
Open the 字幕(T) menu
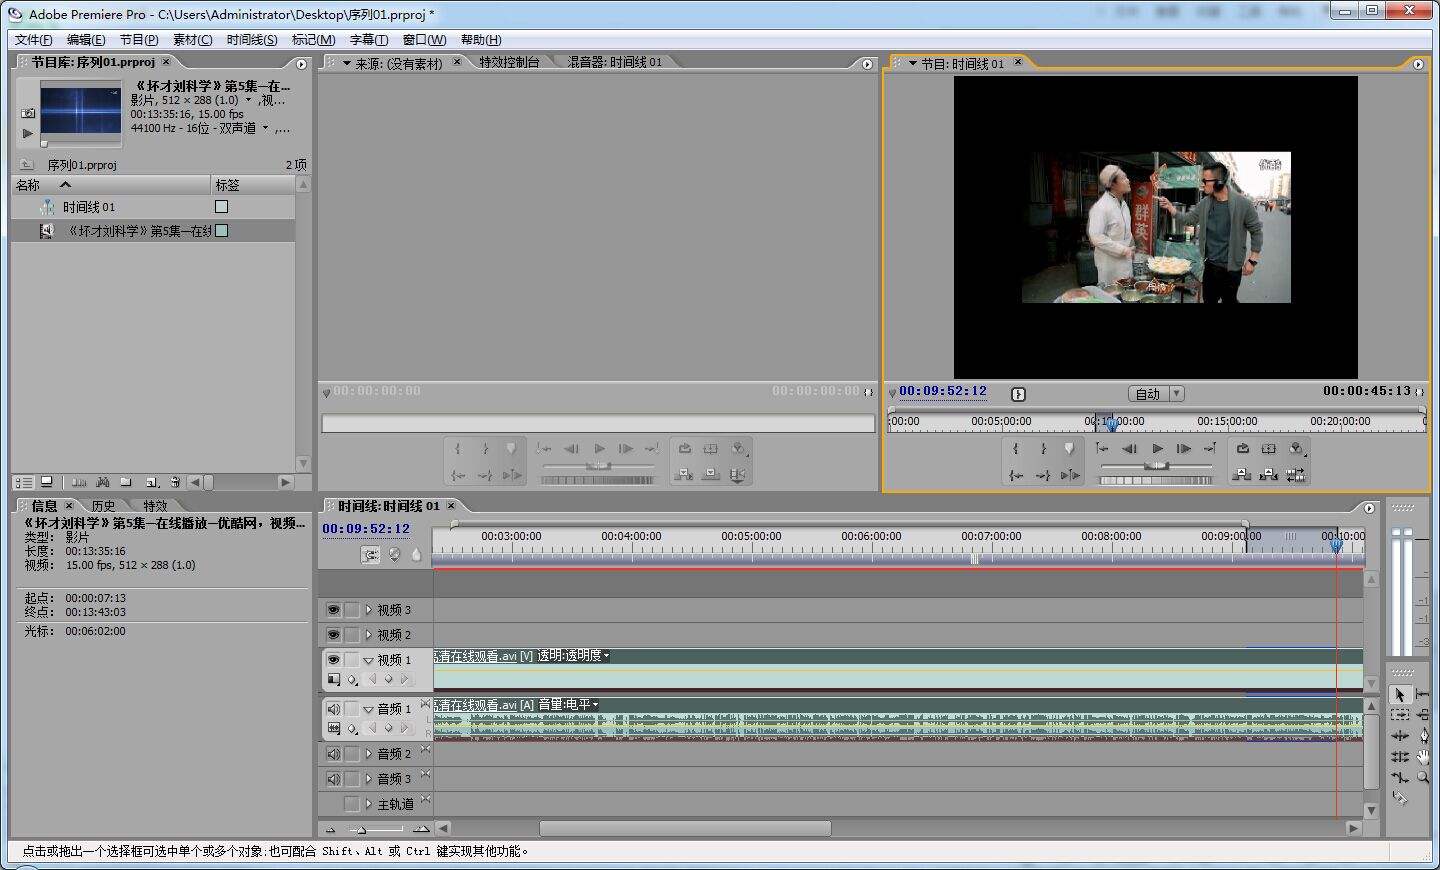click(368, 40)
